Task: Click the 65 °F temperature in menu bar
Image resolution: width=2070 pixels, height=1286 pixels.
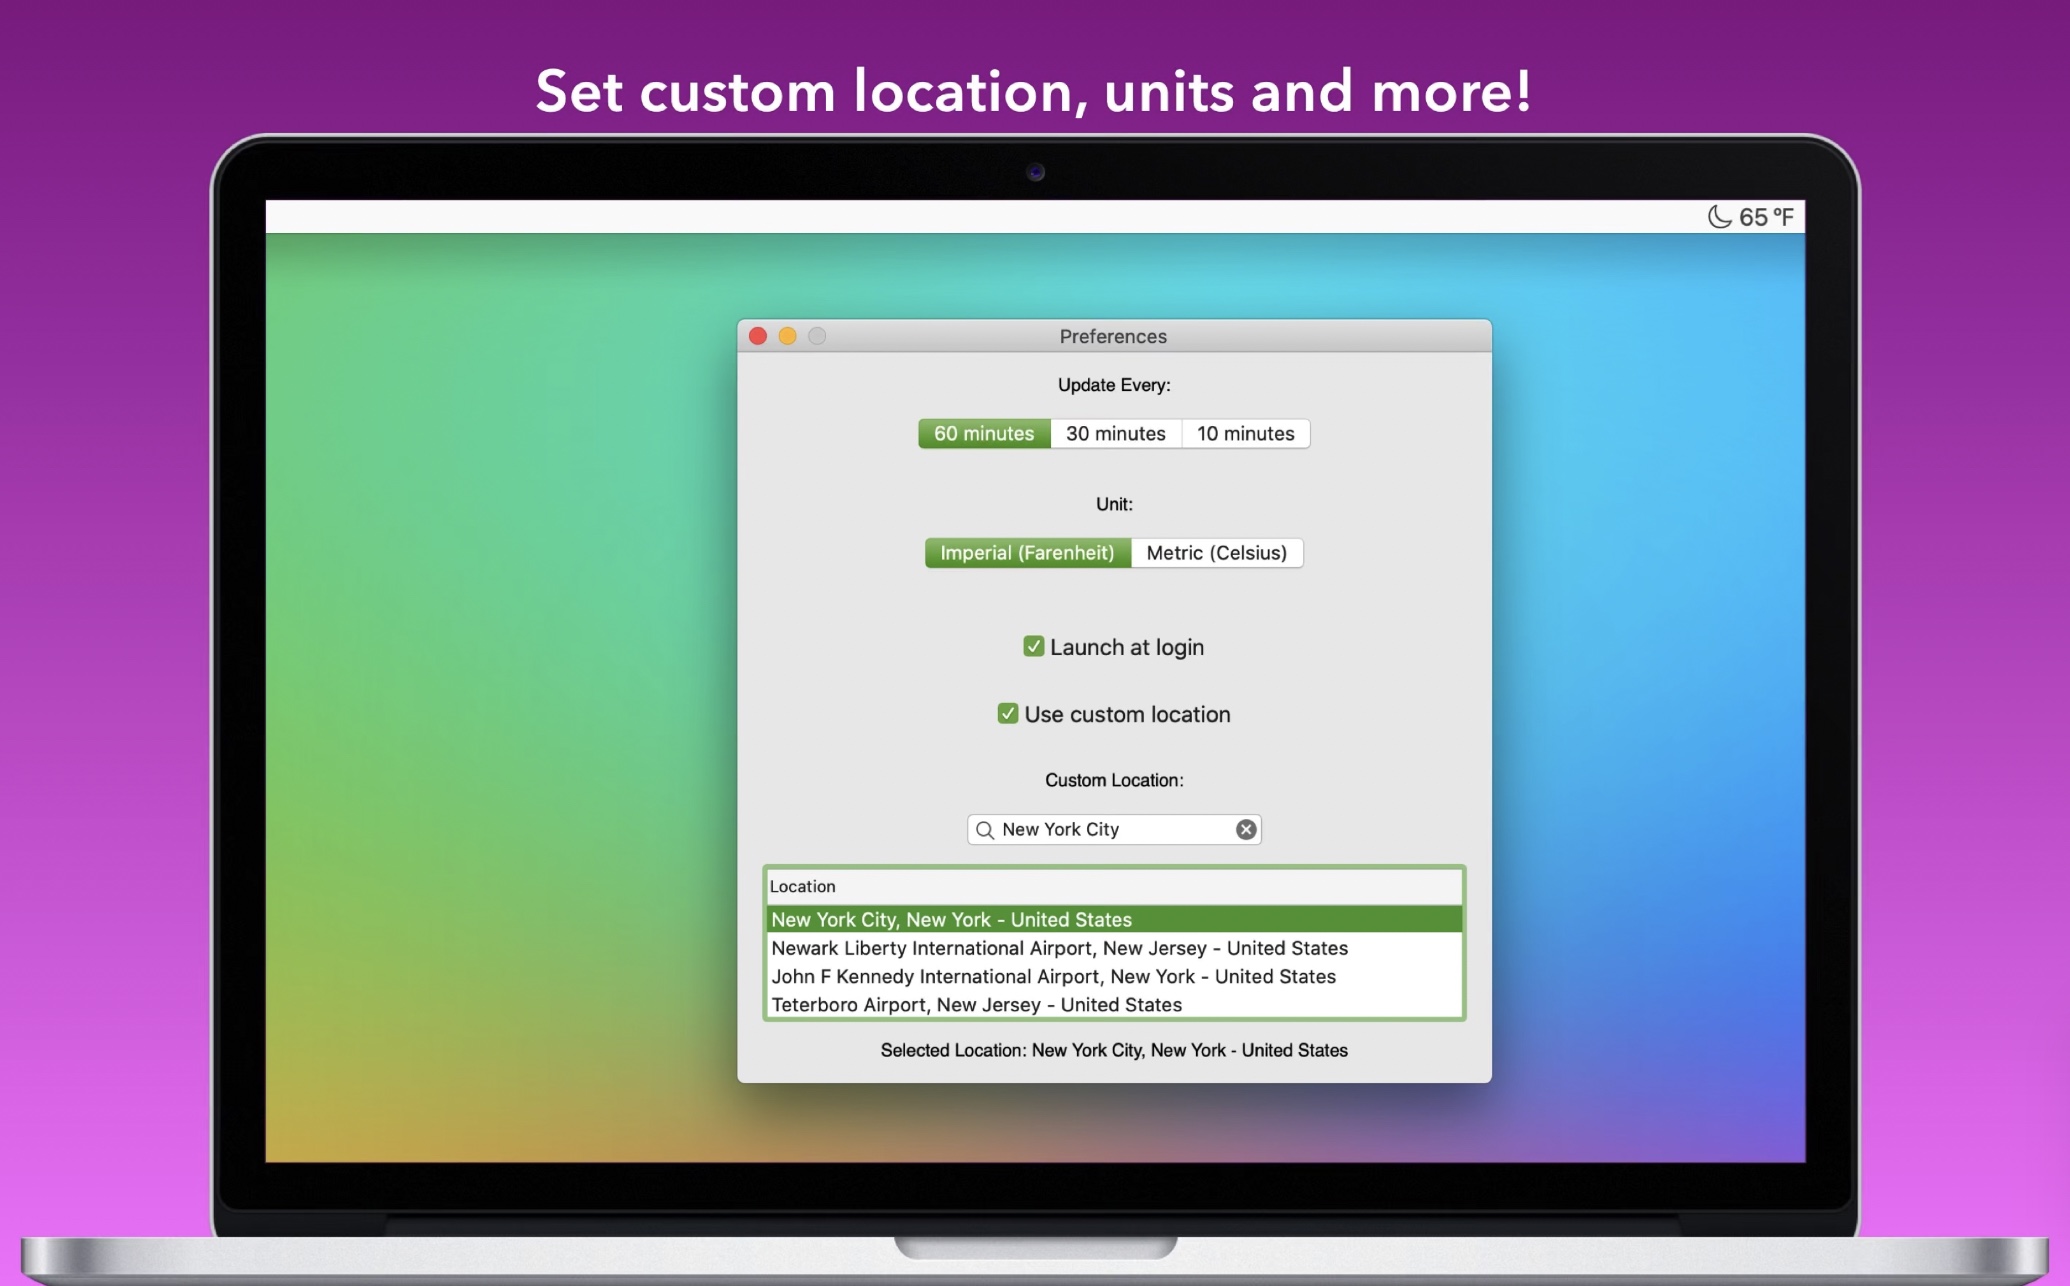Action: pos(1766,217)
